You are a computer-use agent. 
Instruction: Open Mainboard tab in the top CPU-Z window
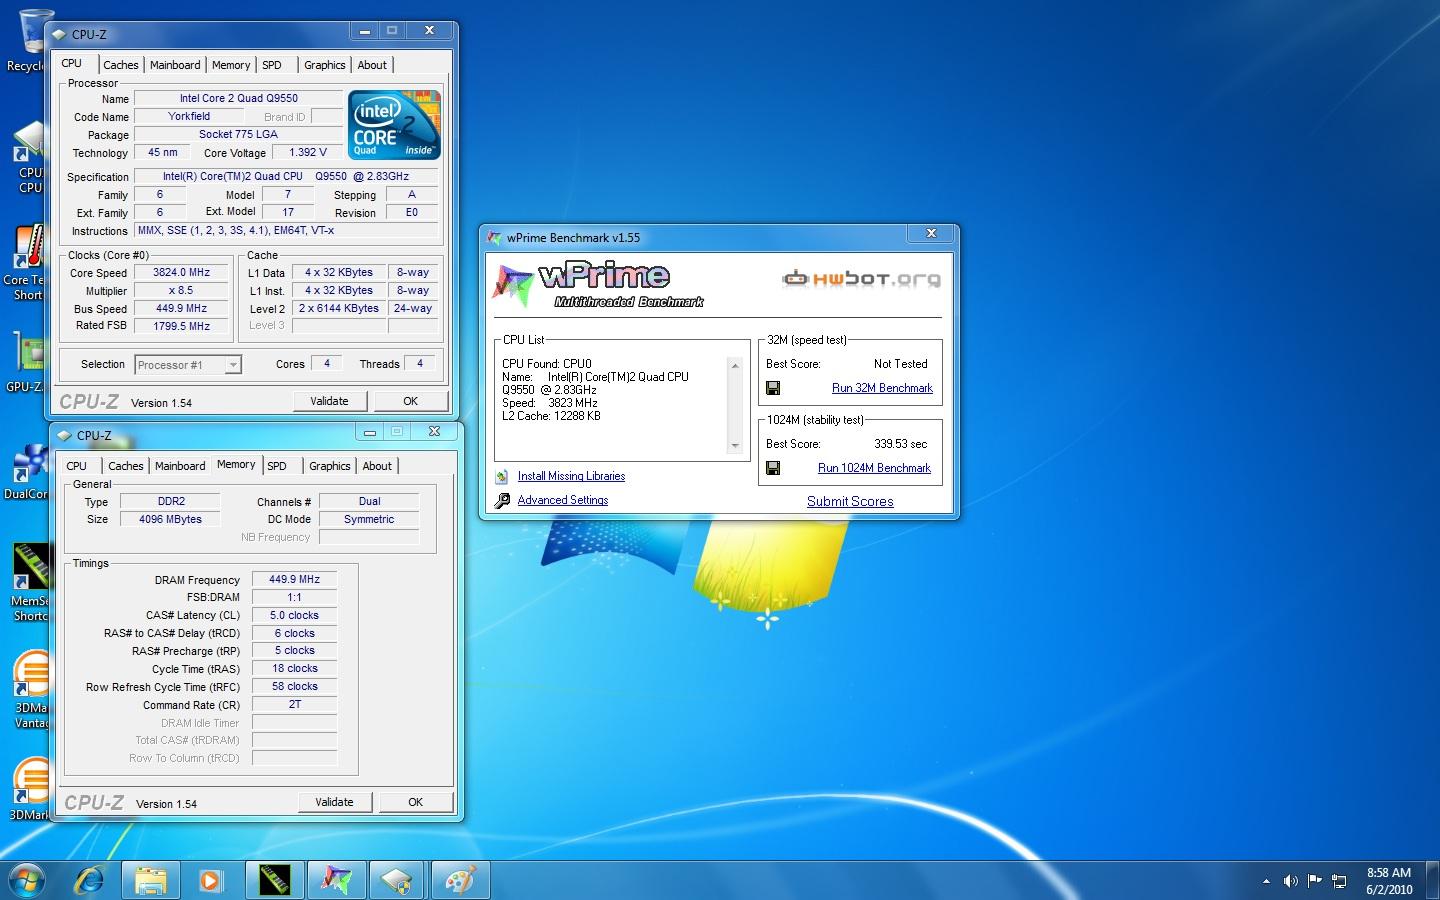point(175,65)
